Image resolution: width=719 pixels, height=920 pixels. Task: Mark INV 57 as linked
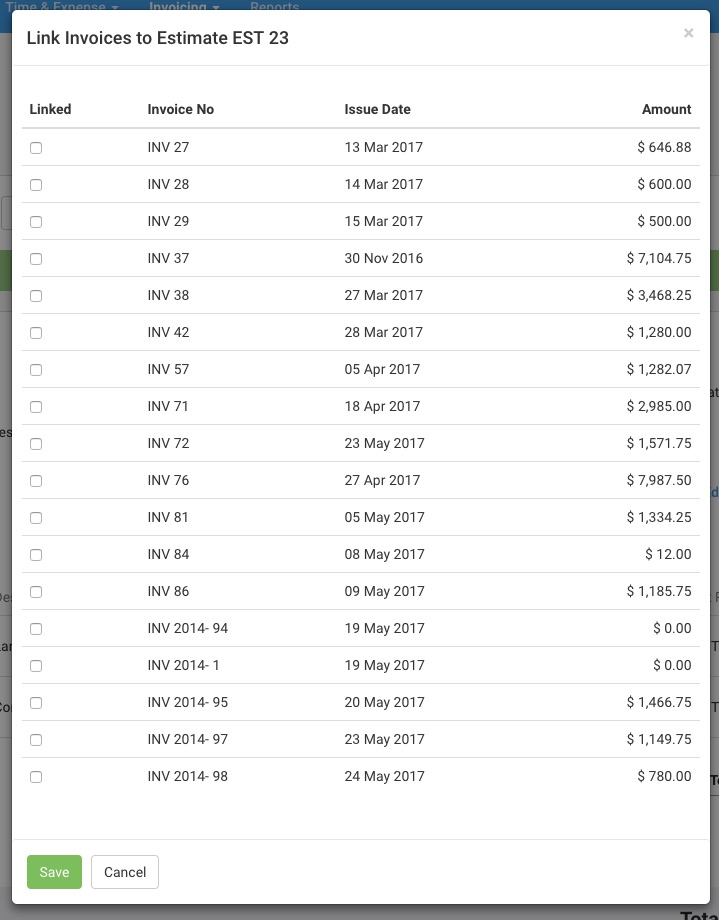coord(36,370)
